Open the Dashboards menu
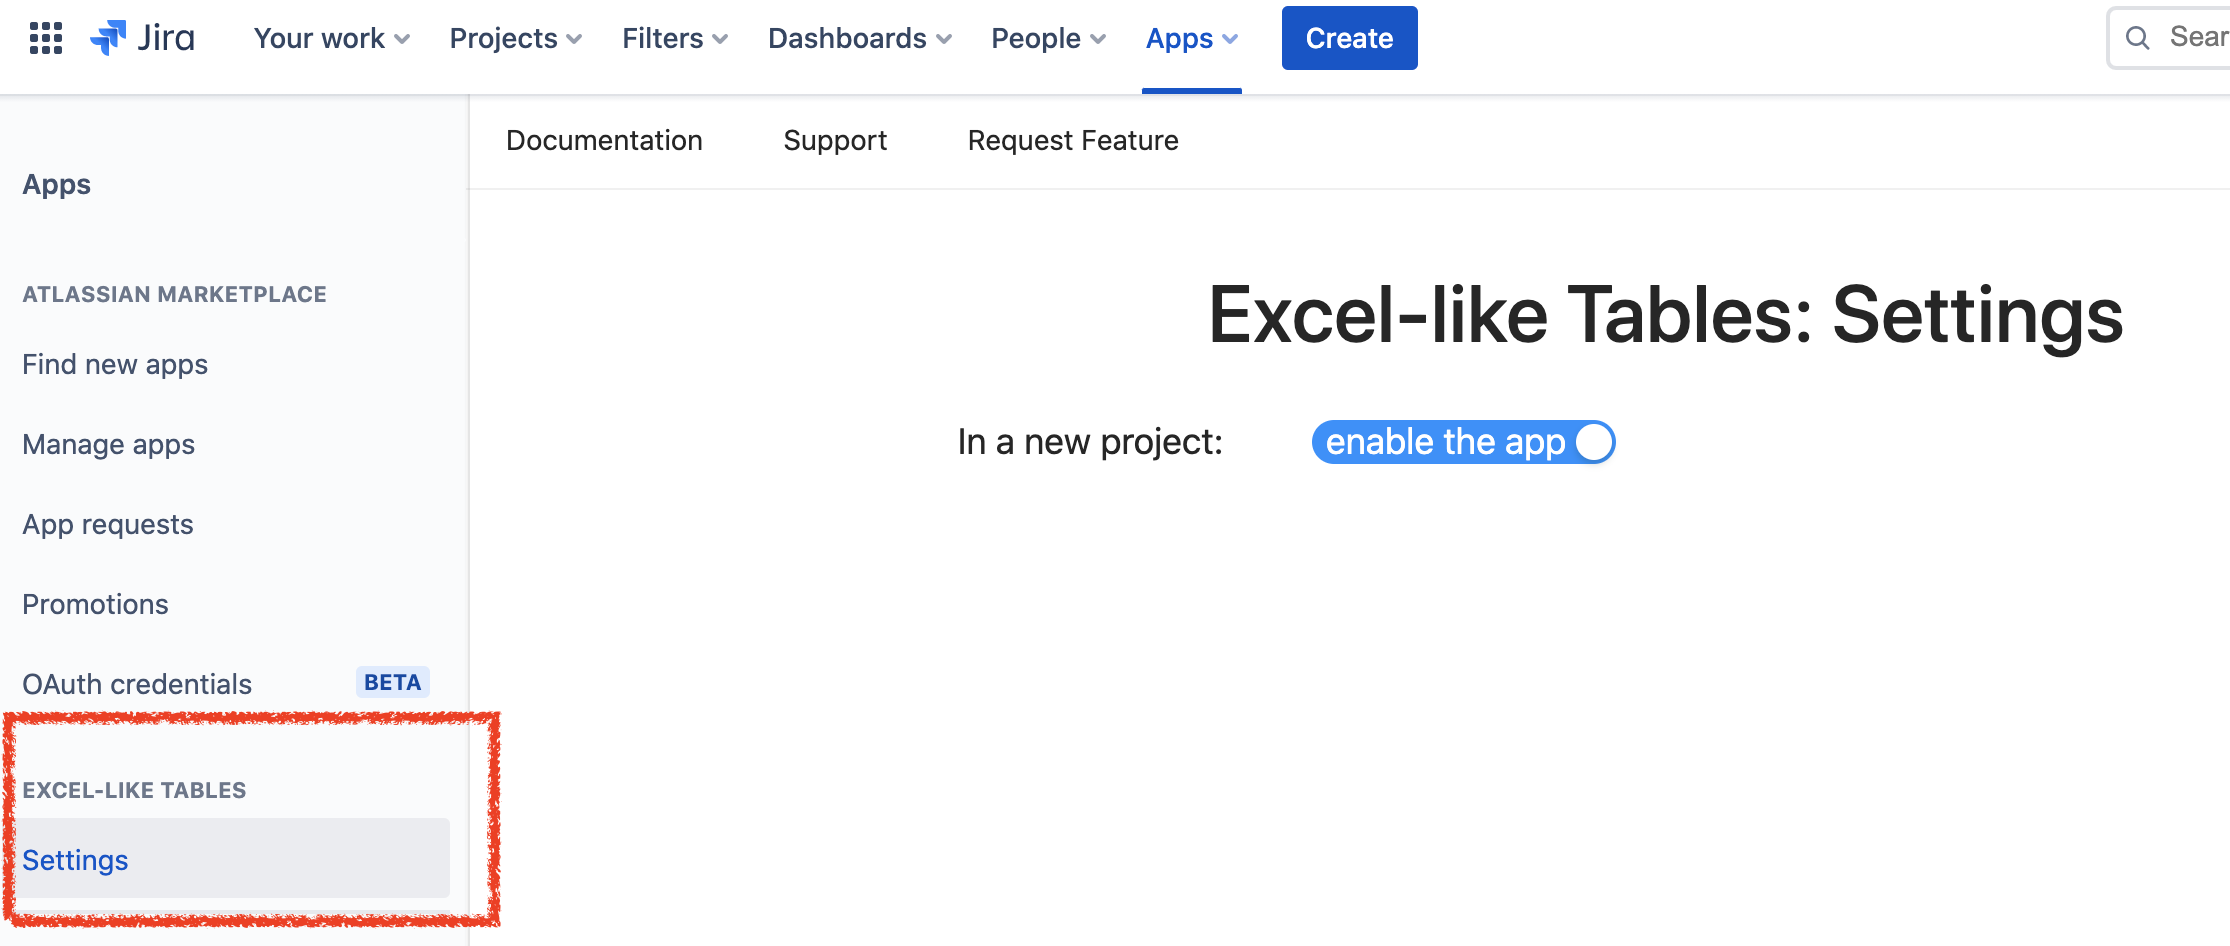This screenshot has height=946, width=2230. tap(859, 38)
